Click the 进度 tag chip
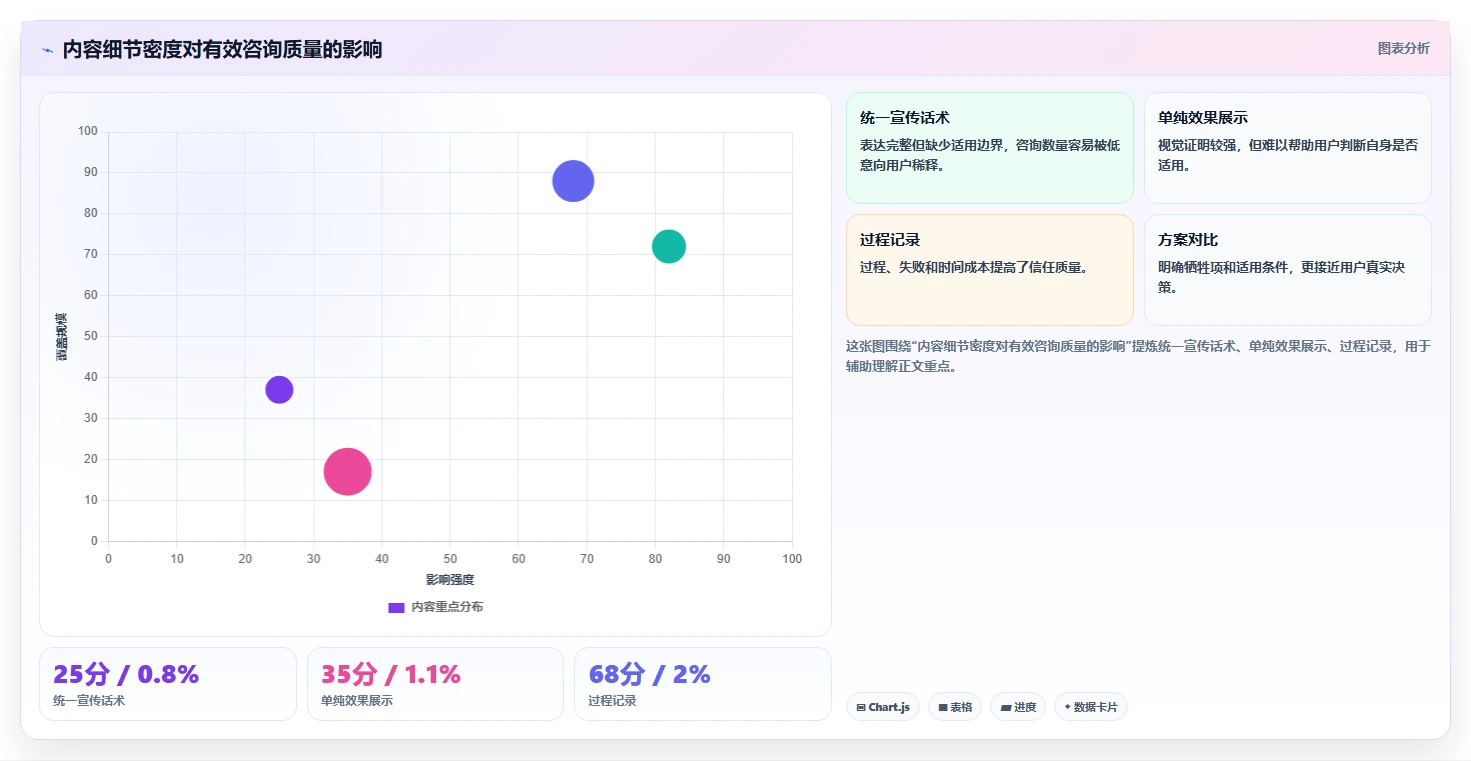 click(1018, 707)
